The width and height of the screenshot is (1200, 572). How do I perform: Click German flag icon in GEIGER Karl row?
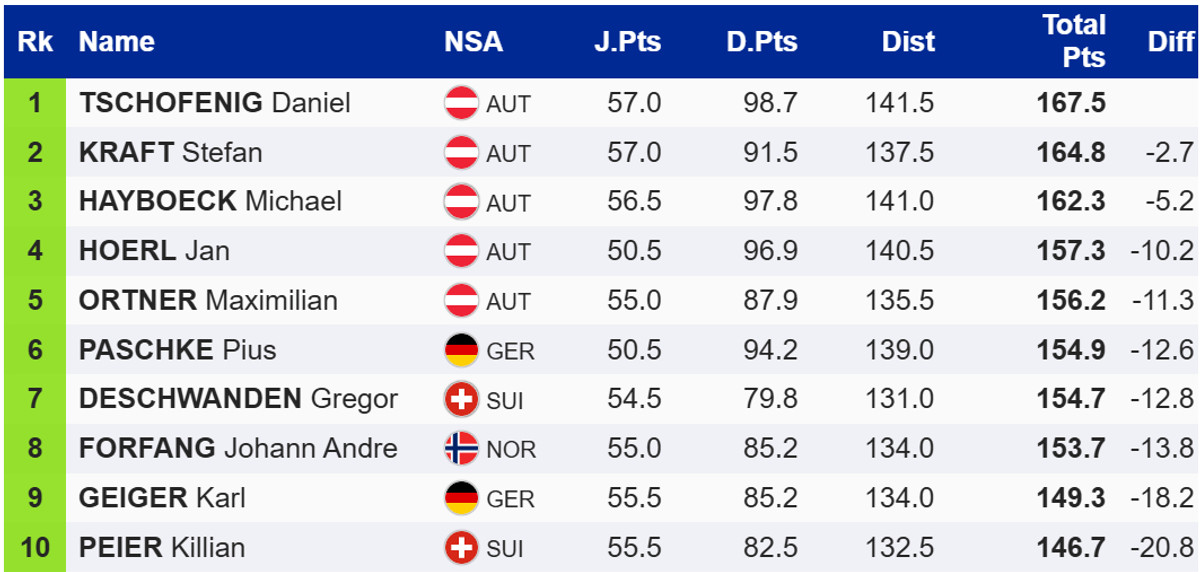[461, 498]
